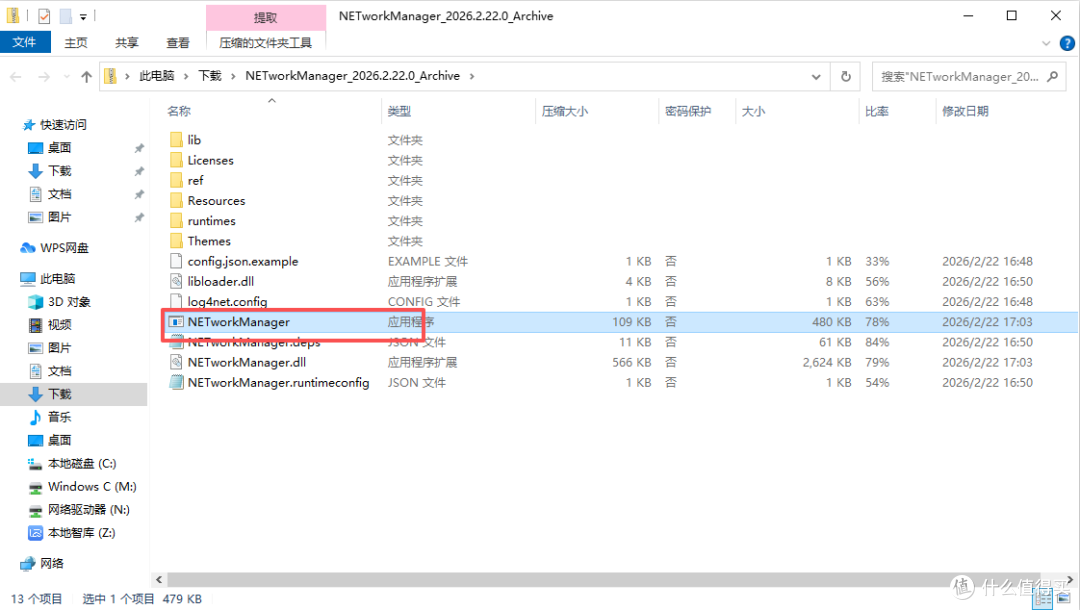Viewport: 1080px width, 610px height.
Task: Select the ref folder icon
Action: pos(176,180)
